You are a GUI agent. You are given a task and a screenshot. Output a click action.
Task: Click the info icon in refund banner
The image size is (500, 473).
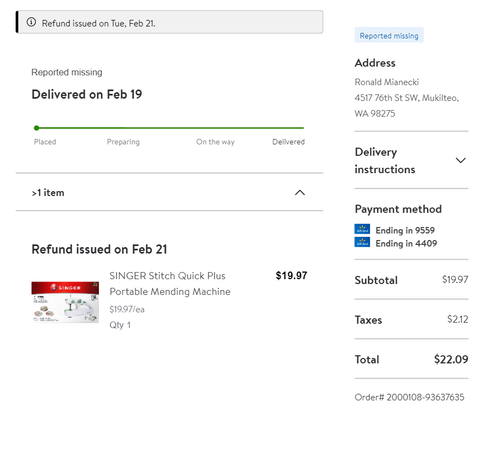(31, 22)
